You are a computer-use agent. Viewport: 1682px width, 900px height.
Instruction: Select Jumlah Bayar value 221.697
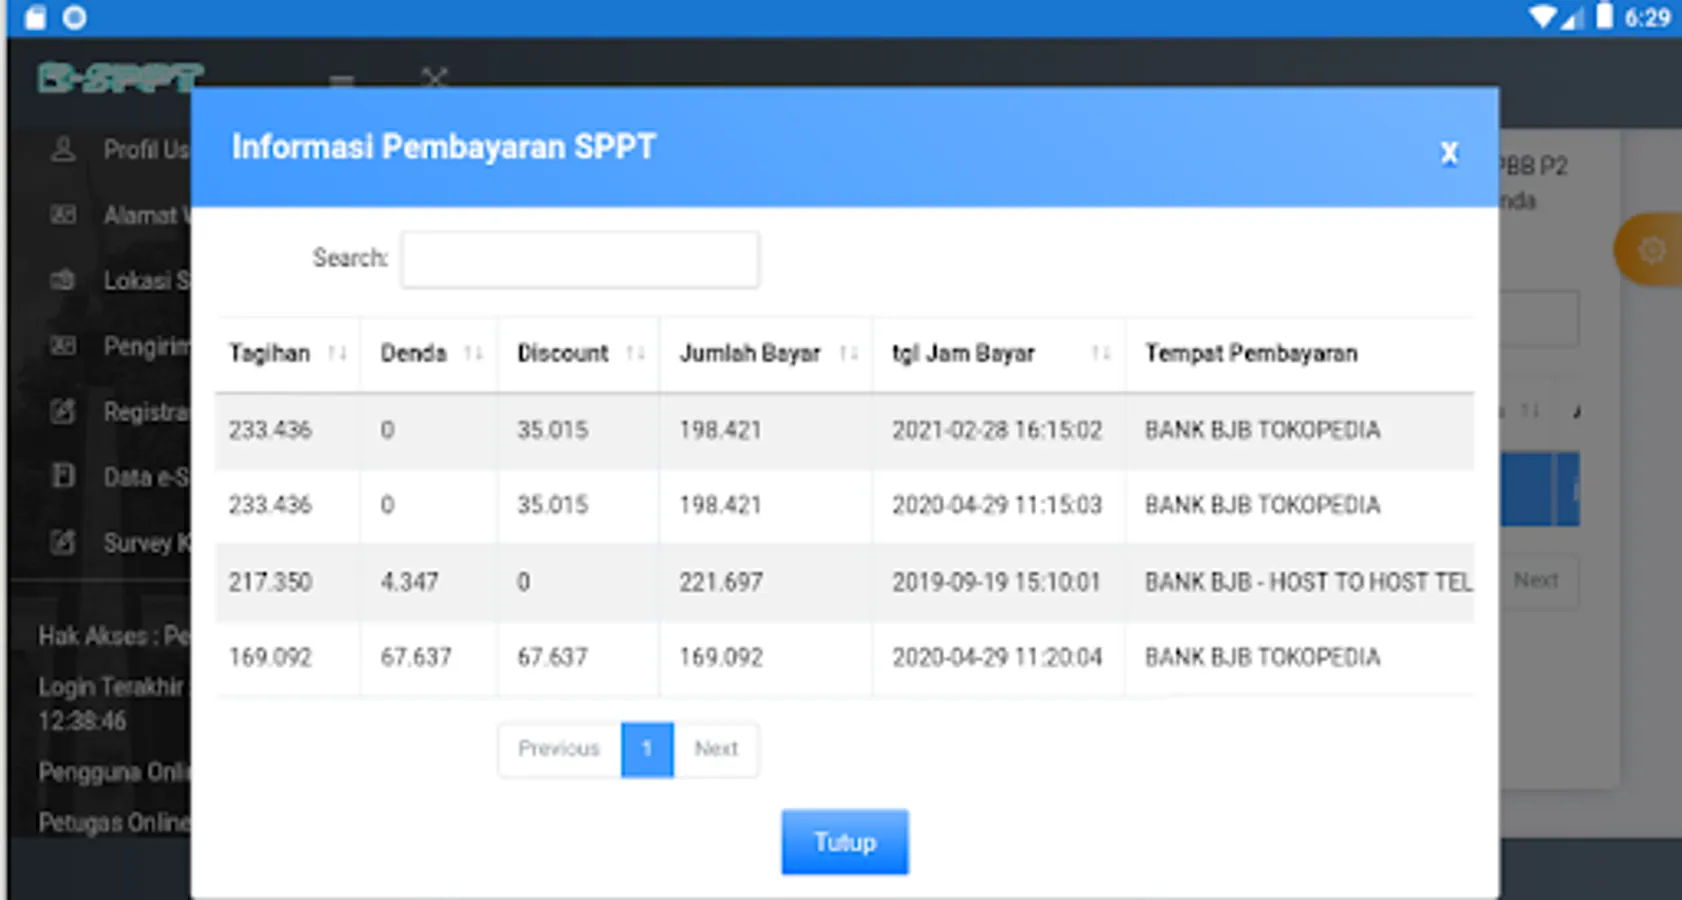tap(721, 582)
